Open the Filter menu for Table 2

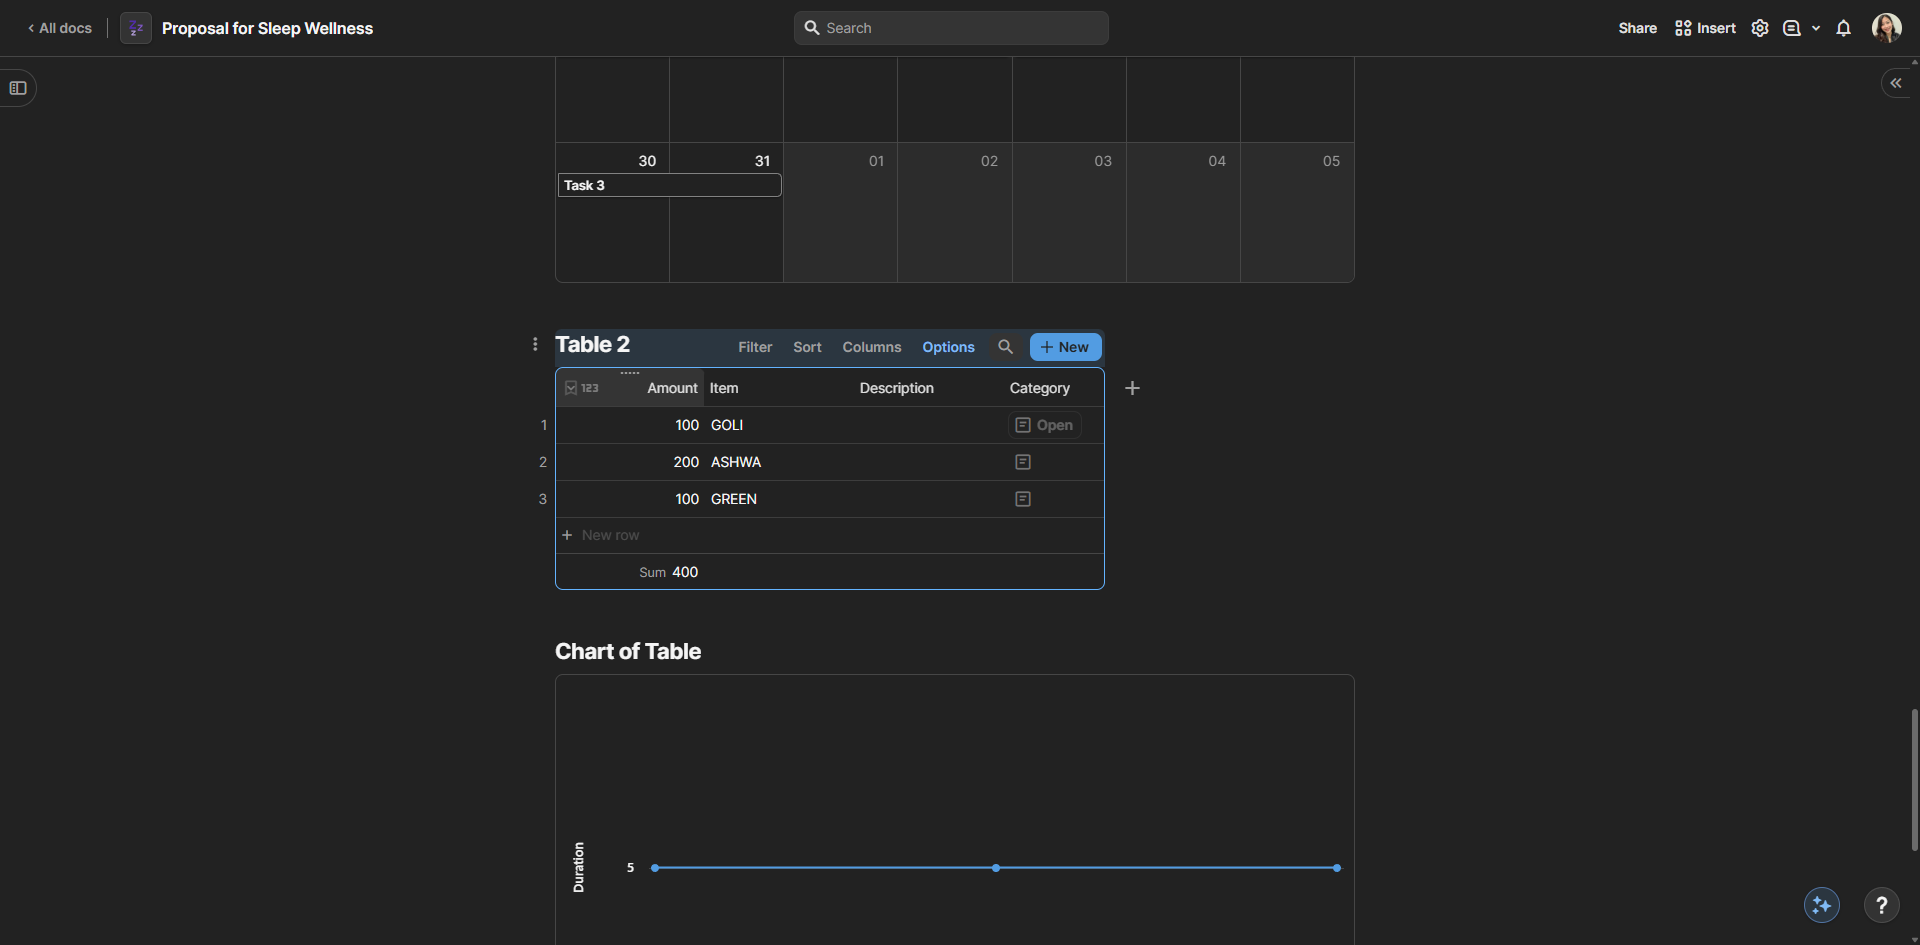(x=755, y=347)
